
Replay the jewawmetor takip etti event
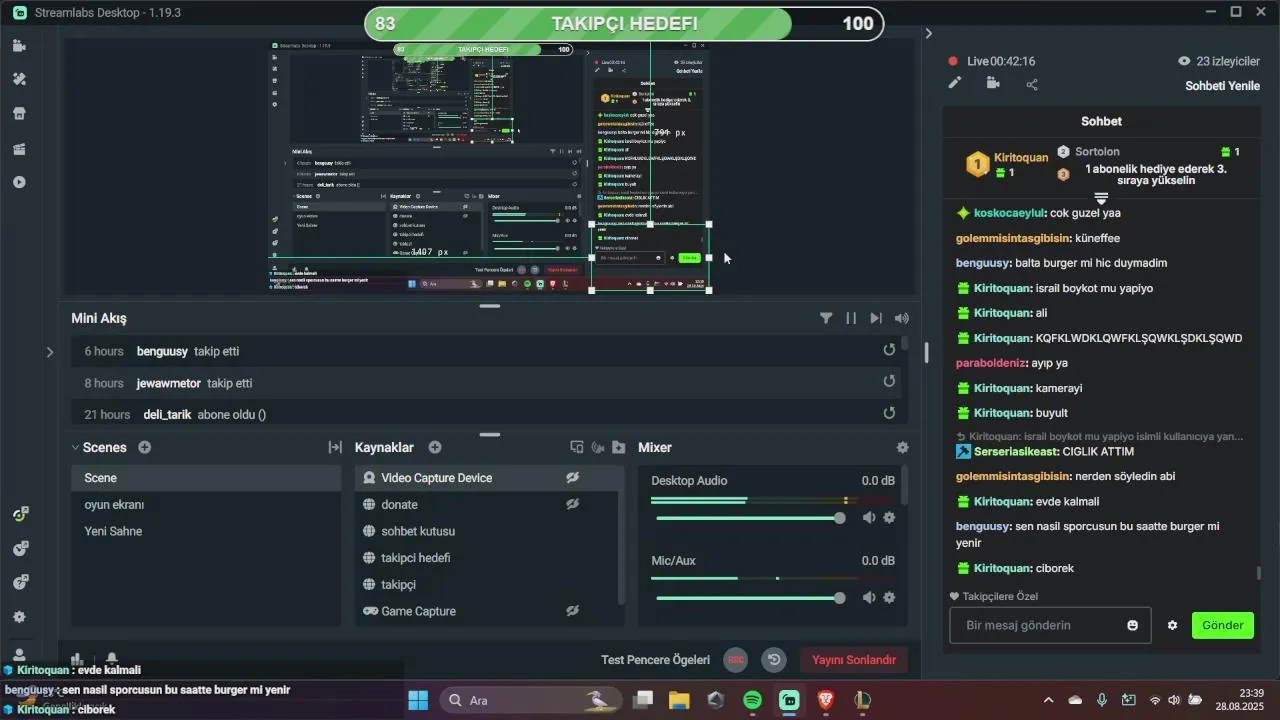(x=889, y=381)
